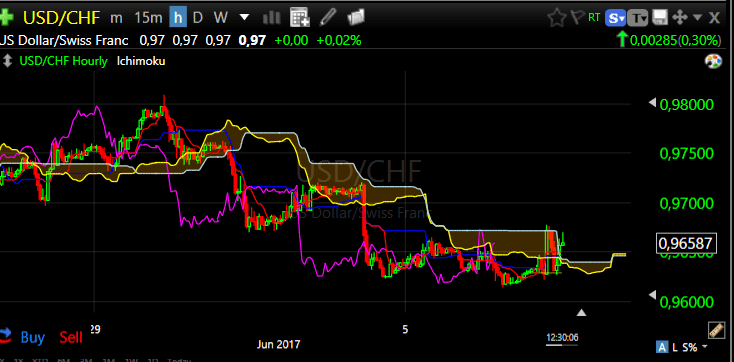Open the scale options dropdown arrow
The height and width of the screenshot is (362, 734).
705,347
